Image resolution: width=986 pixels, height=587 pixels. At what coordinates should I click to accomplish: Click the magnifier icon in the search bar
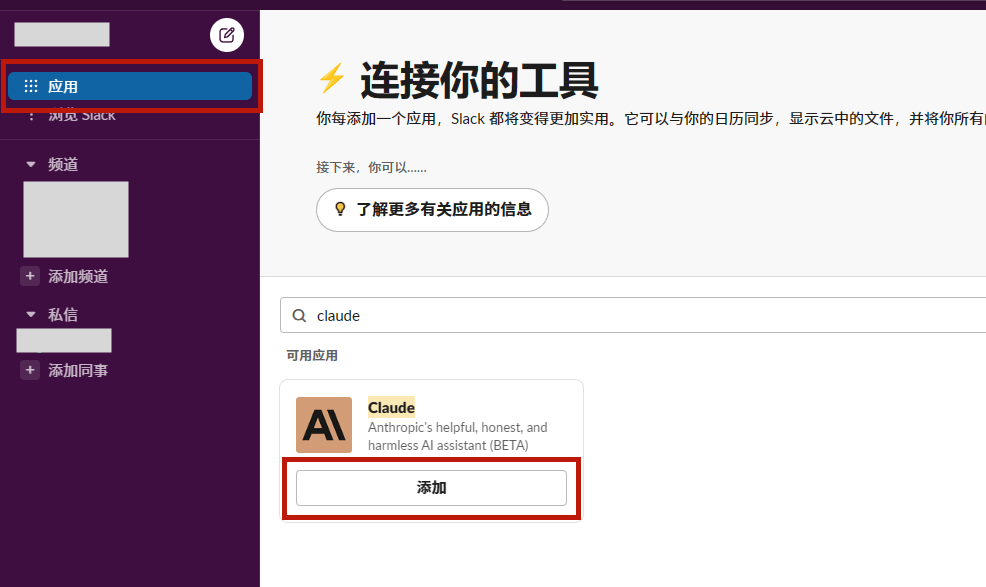[299, 315]
